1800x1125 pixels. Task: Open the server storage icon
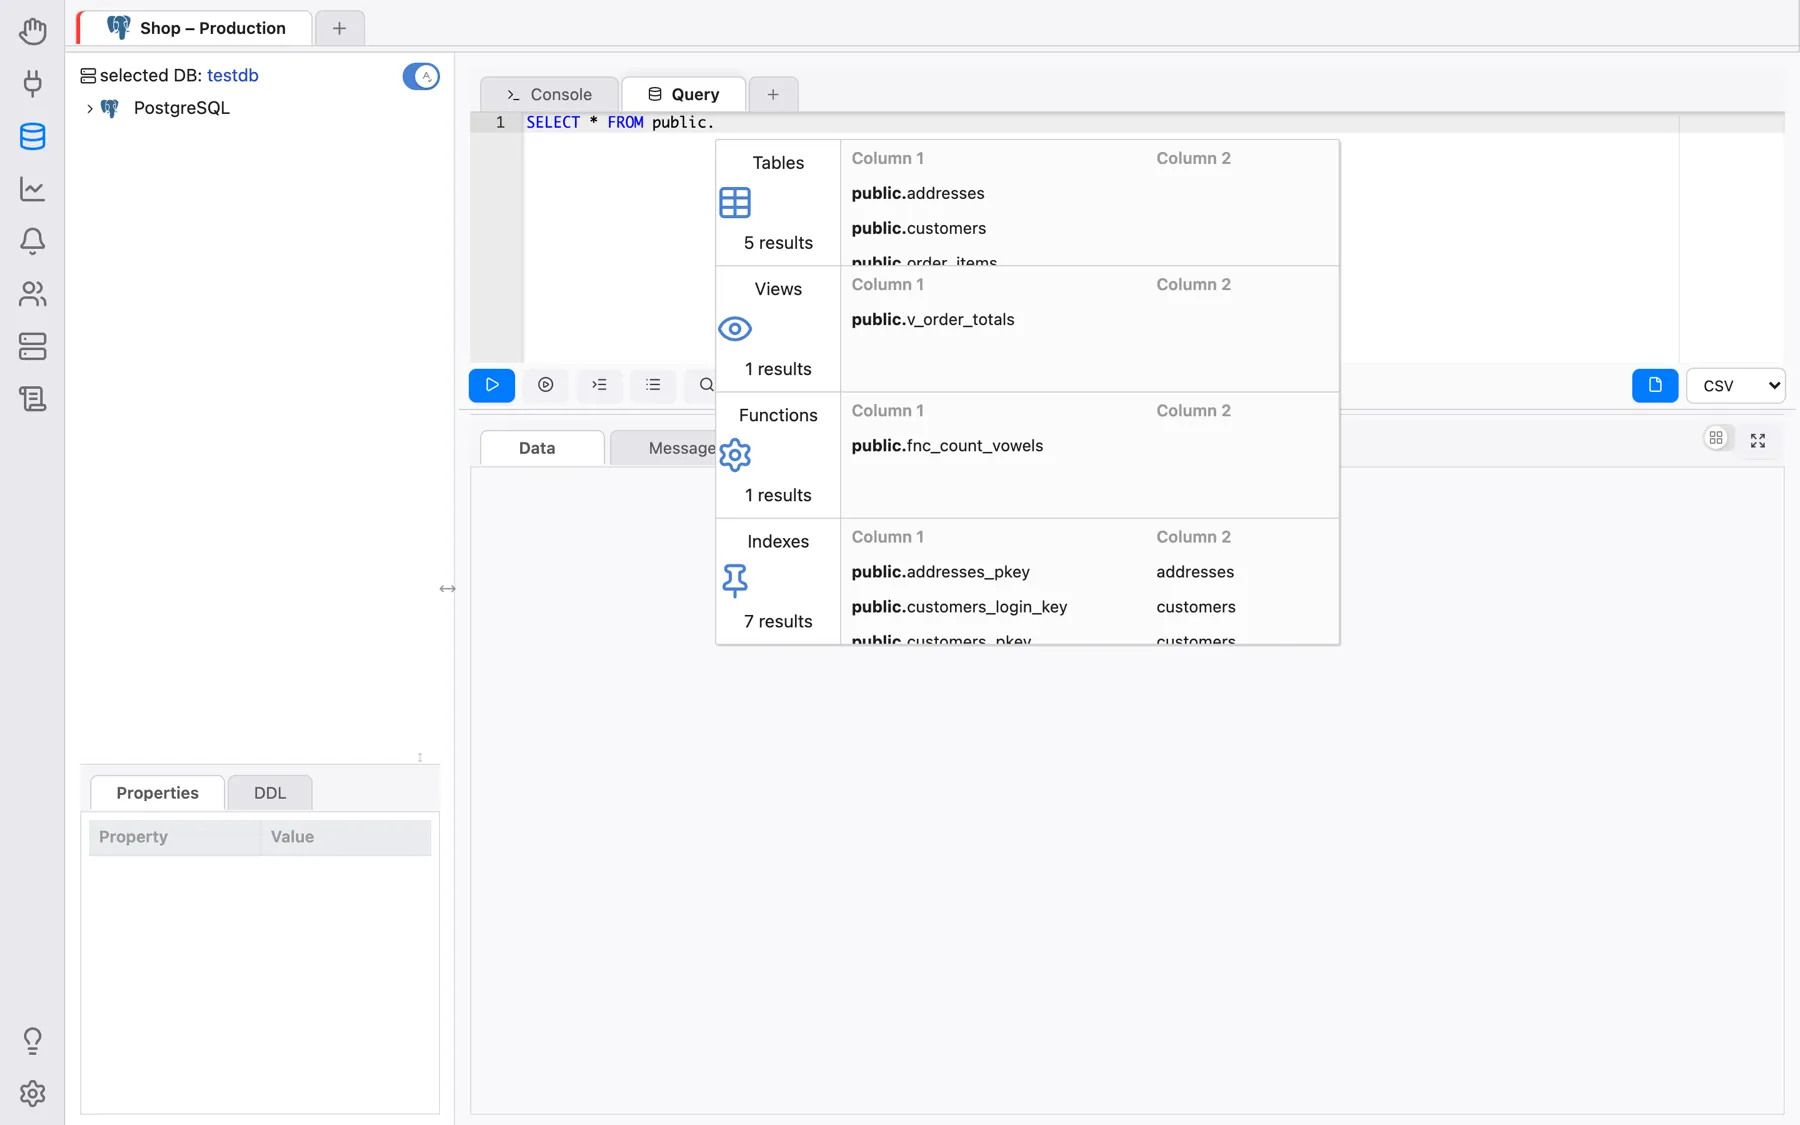tap(32, 346)
